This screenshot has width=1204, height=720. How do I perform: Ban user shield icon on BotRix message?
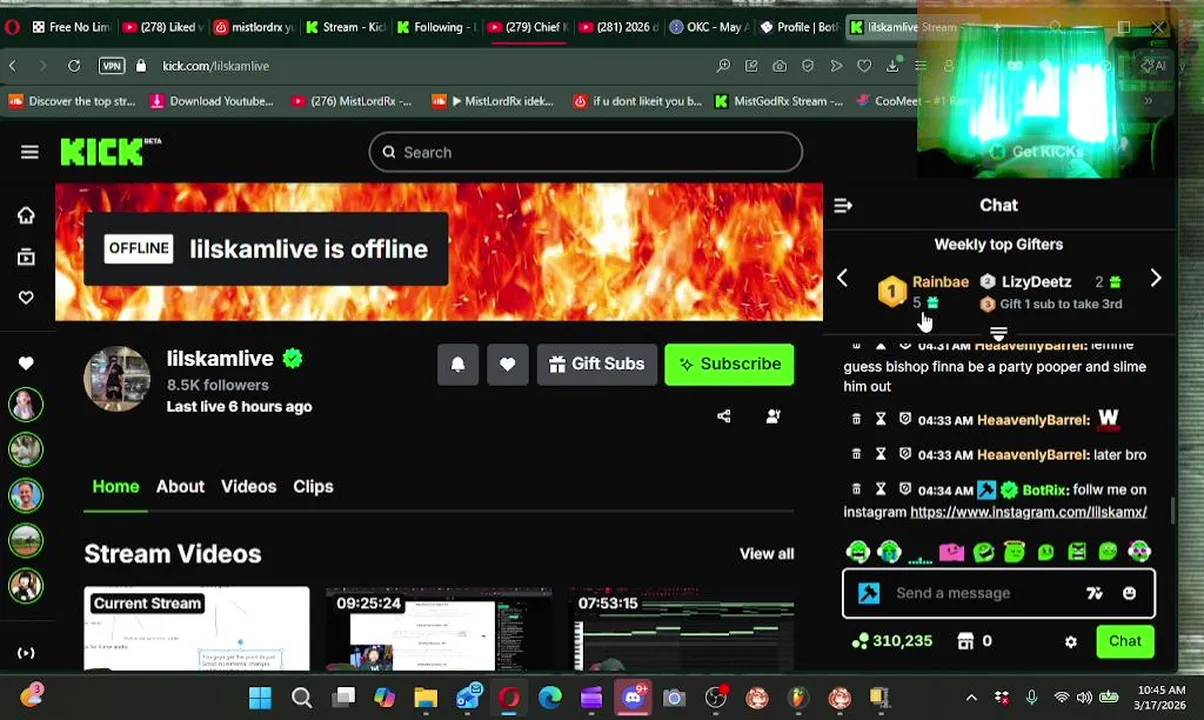(x=905, y=489)
